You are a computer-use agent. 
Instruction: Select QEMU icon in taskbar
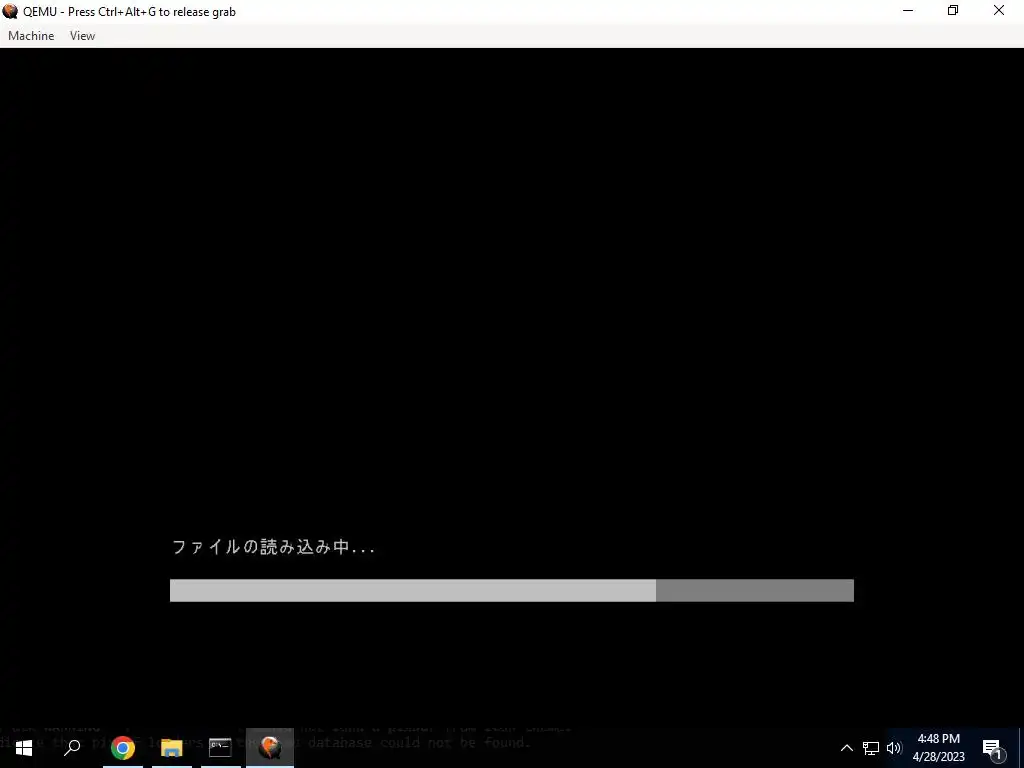pyautogui.click(x=270, y=748)
